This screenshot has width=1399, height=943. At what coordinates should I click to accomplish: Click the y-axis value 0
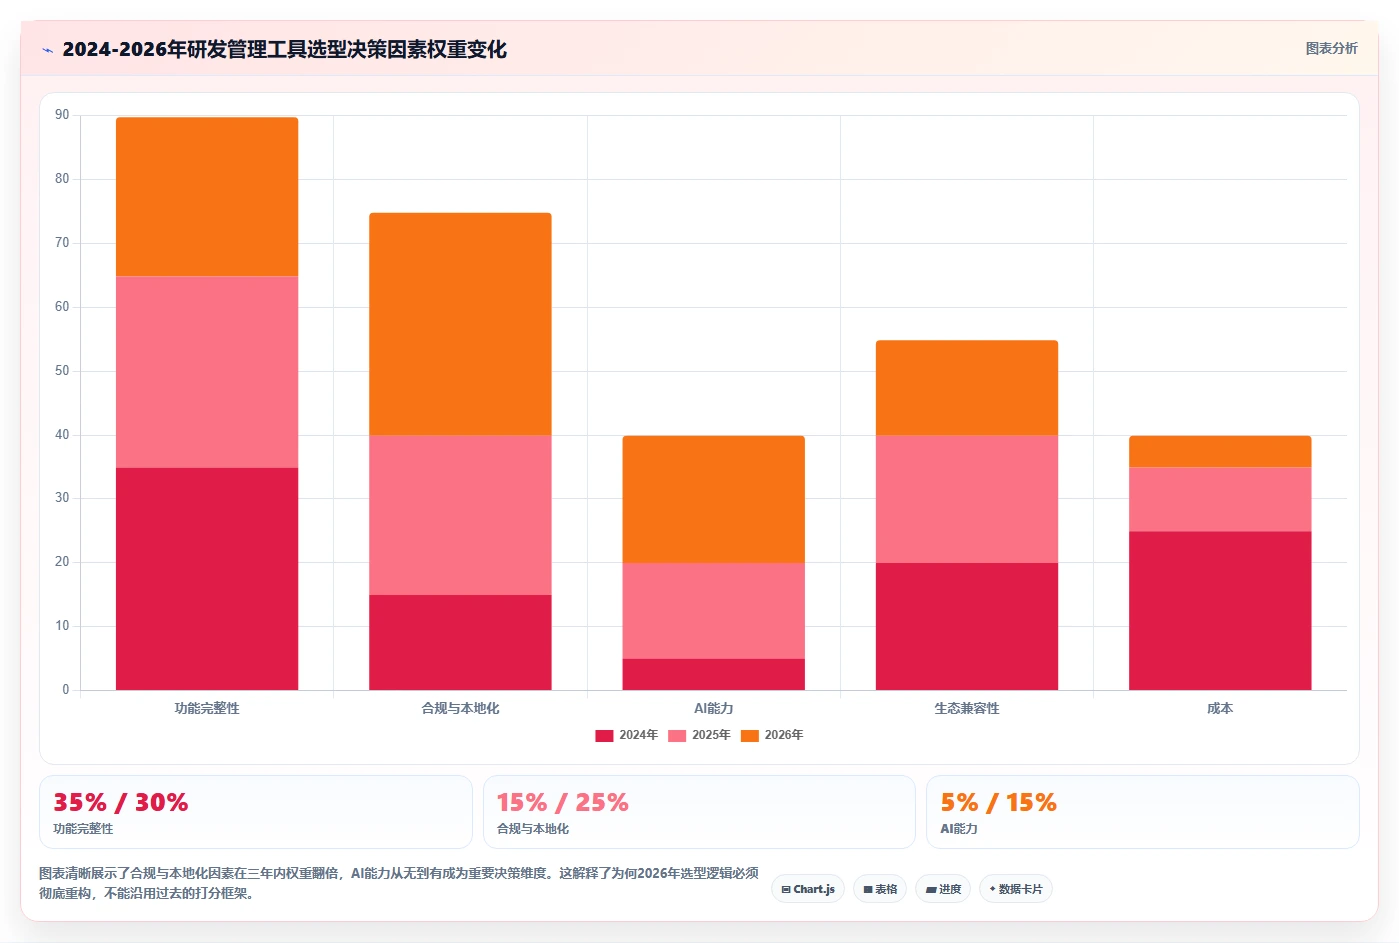tap(66, 689)
